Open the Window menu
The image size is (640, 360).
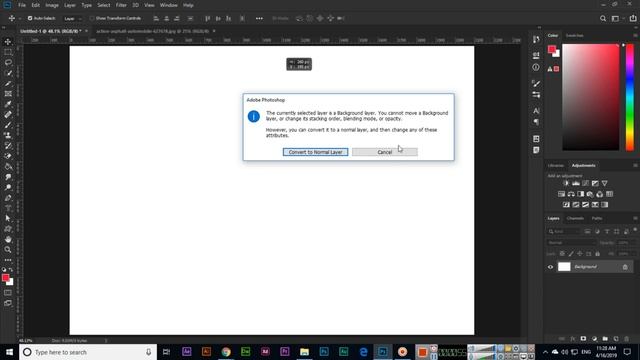tap(169, 5)
